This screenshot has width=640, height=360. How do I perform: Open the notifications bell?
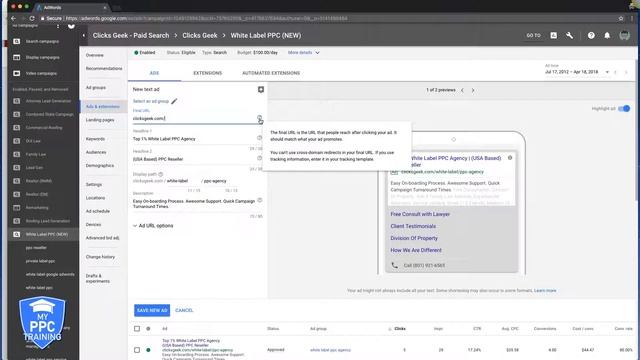click(x=607, y=36)
